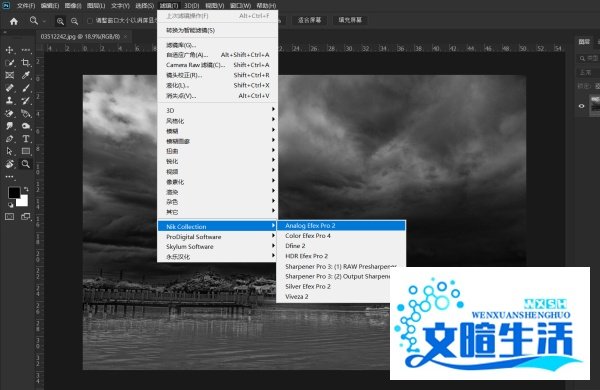Expand the 像素化 filter submenu

click(217, 182)
